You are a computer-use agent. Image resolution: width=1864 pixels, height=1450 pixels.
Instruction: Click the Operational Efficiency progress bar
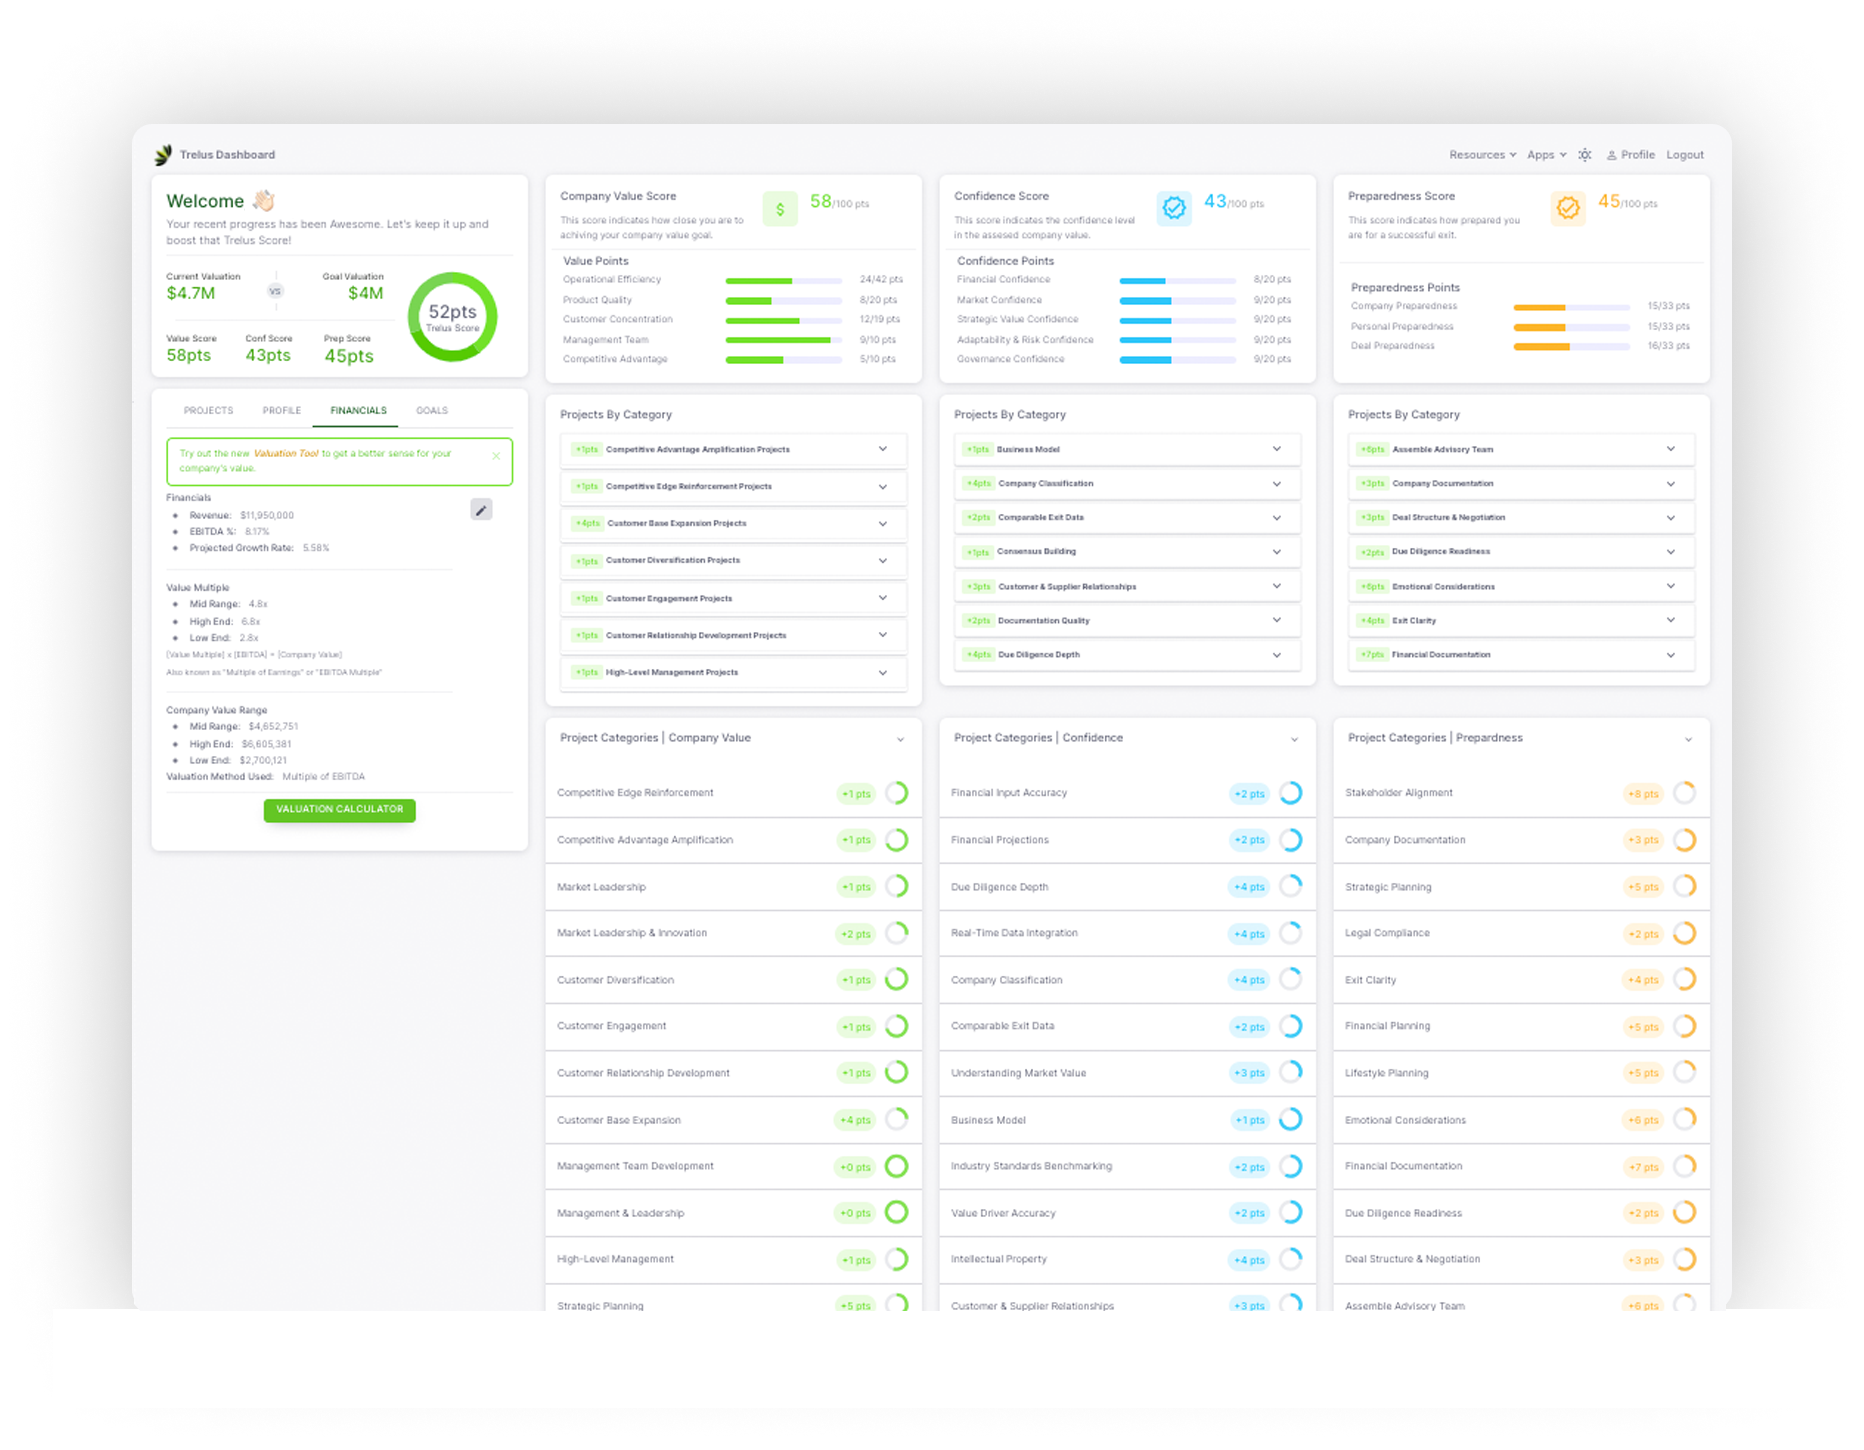click(784, 281)
